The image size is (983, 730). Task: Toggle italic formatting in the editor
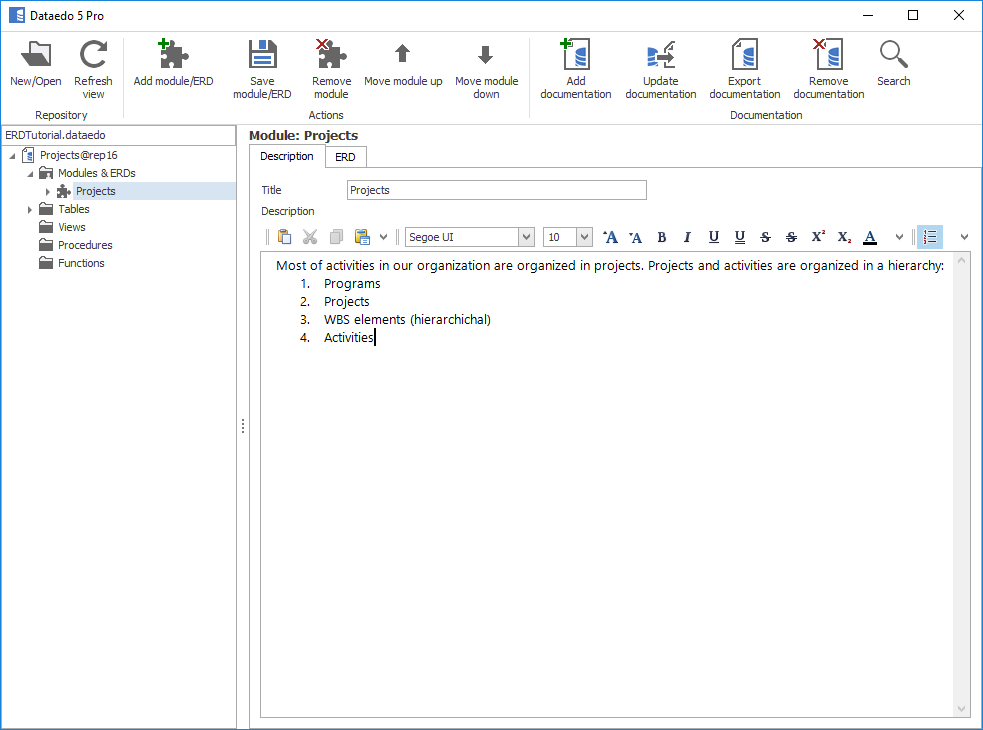[687, 237]
